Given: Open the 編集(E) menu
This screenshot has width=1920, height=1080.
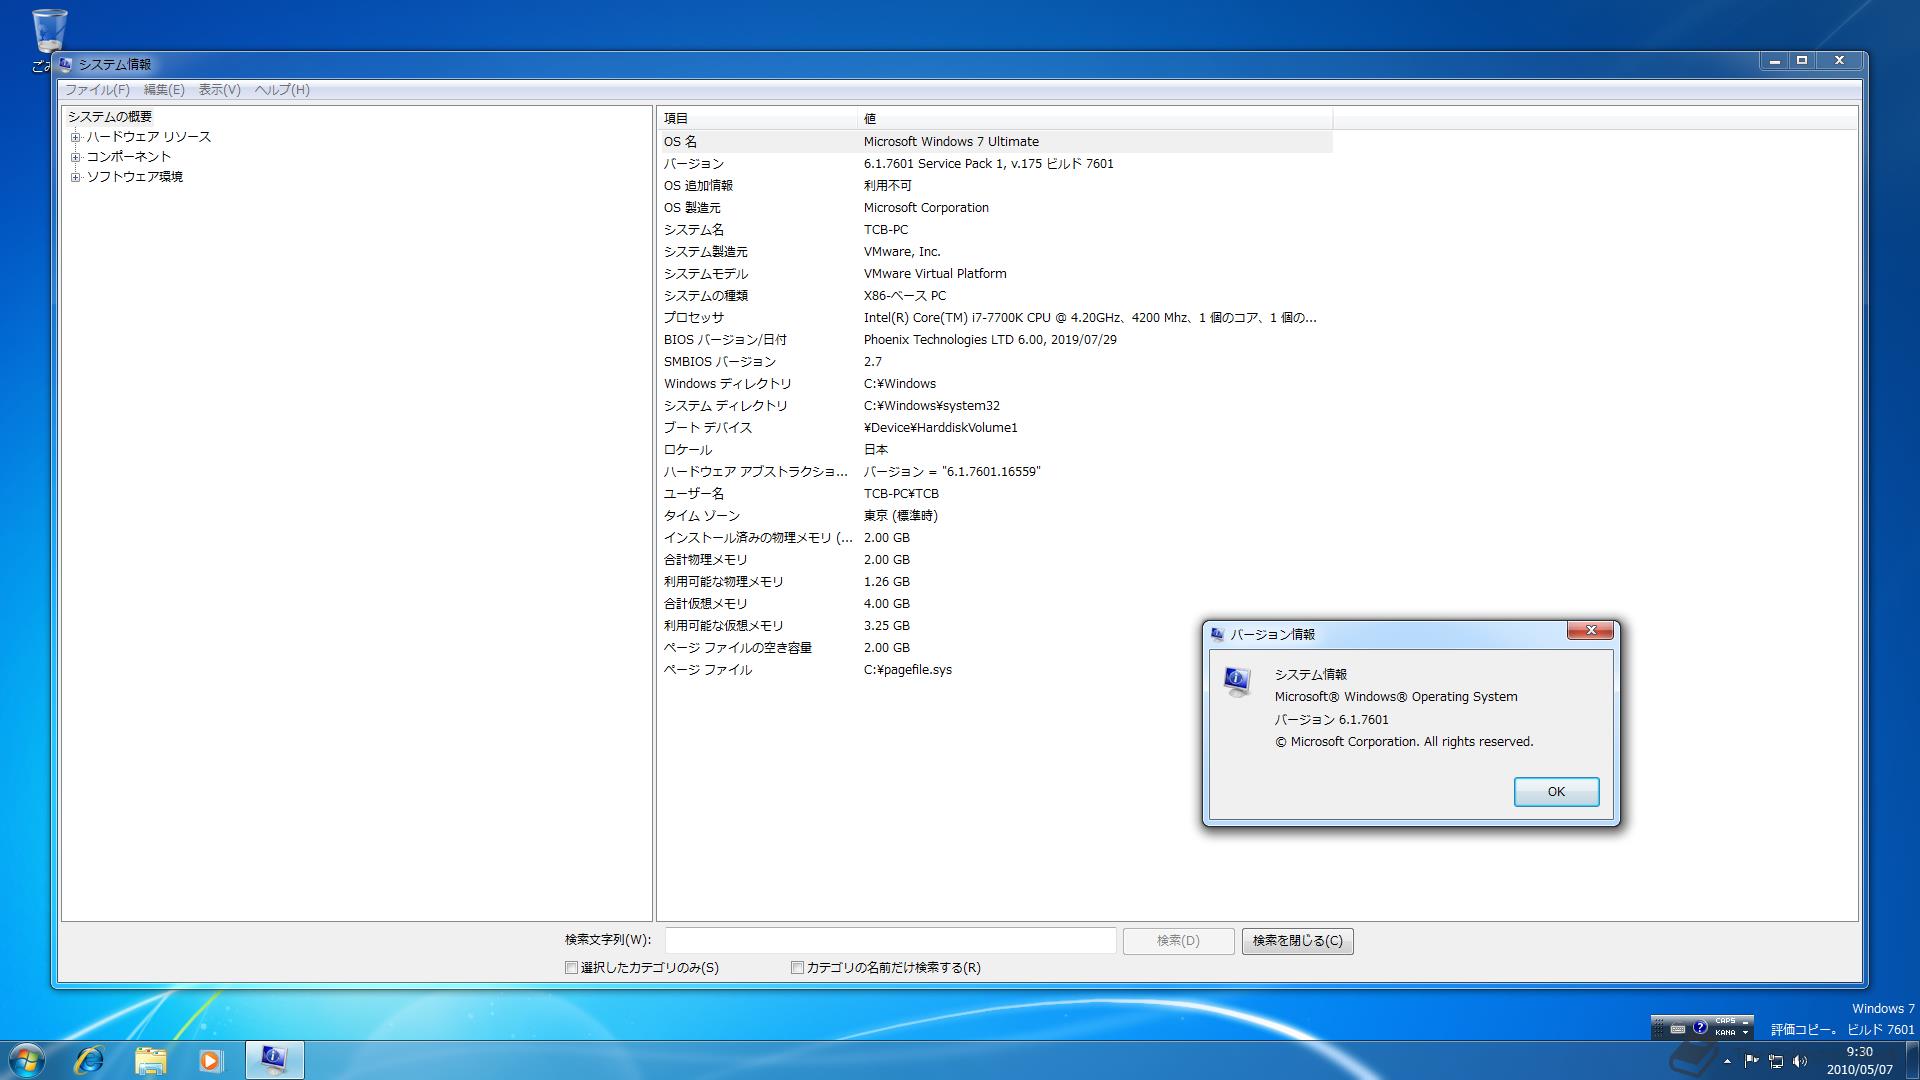Looking at the screenshot, I should pyautogui.click(x=164, y=90).
